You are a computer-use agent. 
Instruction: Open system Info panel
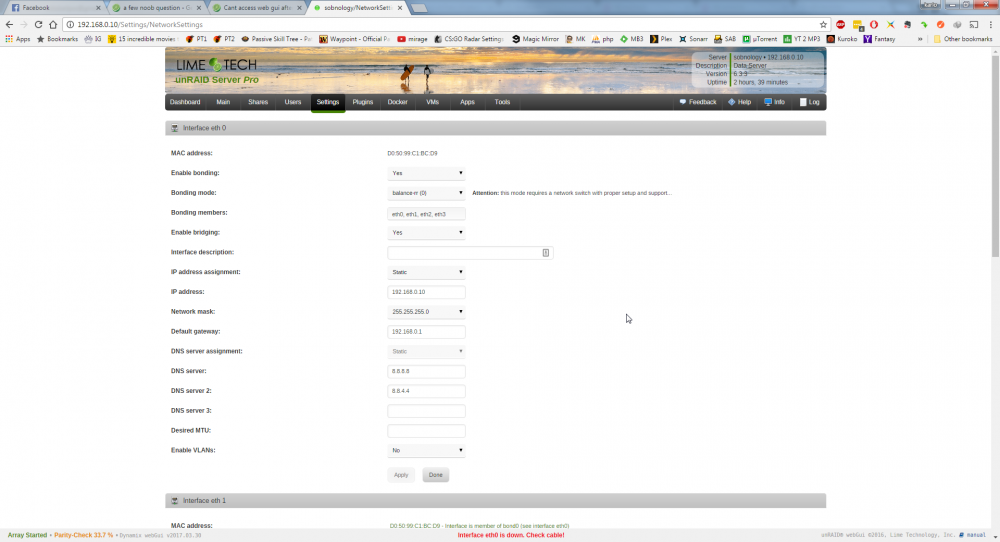click(774, 102)
